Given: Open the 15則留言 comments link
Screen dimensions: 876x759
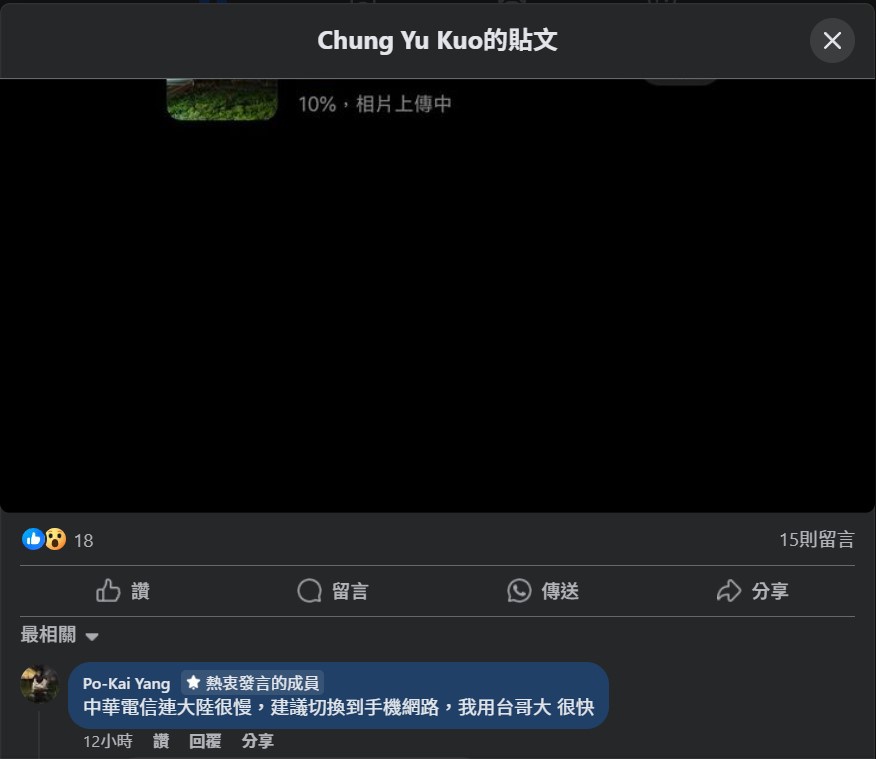Looking at the screenshot, I should [817, 540].
